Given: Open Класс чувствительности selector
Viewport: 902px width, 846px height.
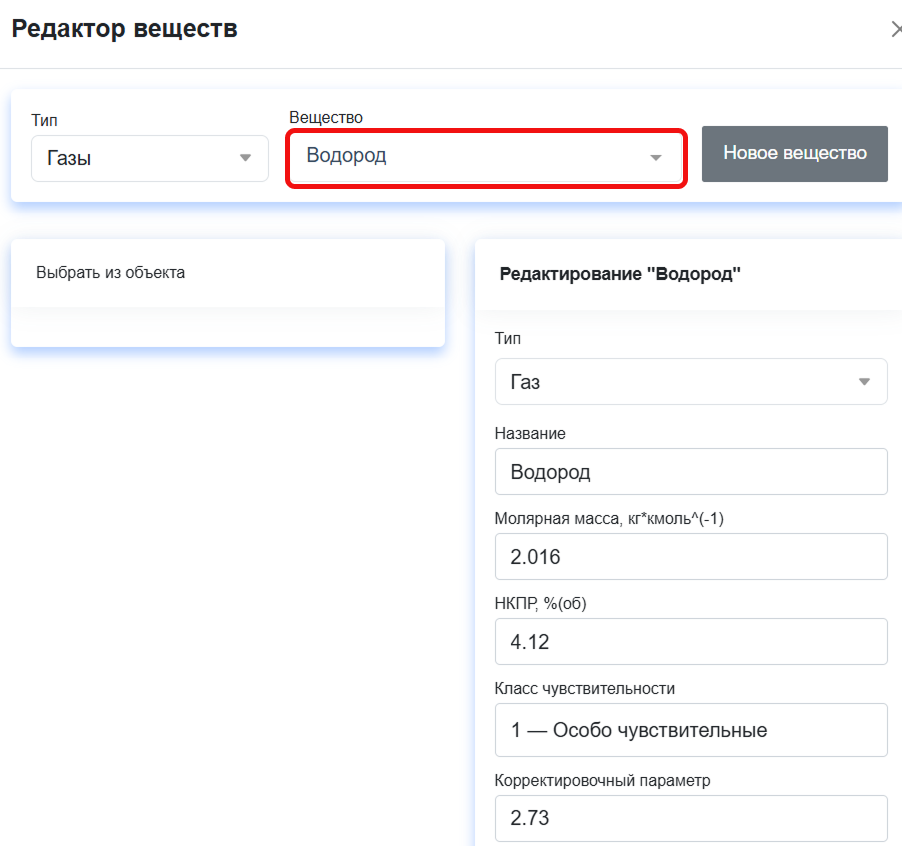Looking at the screenshot, I should (x=691, y=730).
